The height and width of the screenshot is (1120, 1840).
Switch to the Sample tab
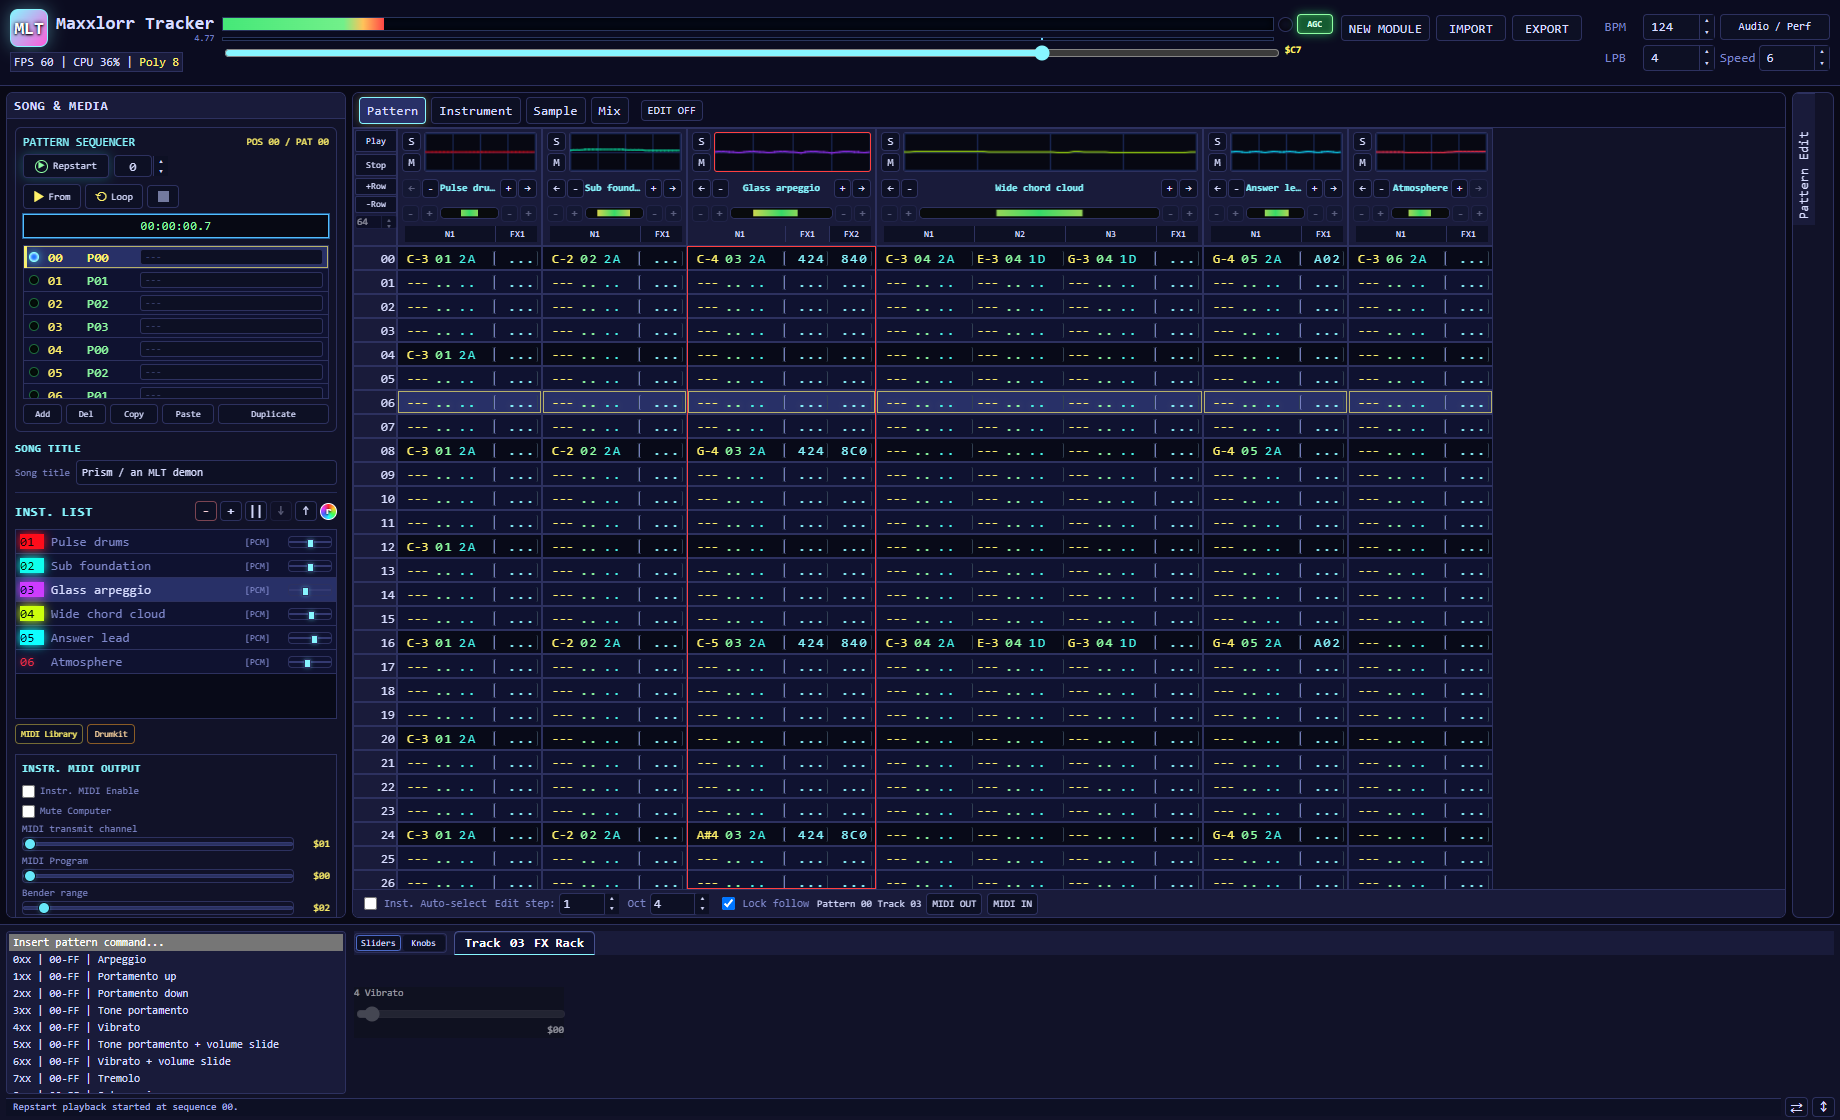[x=555, y=111]
